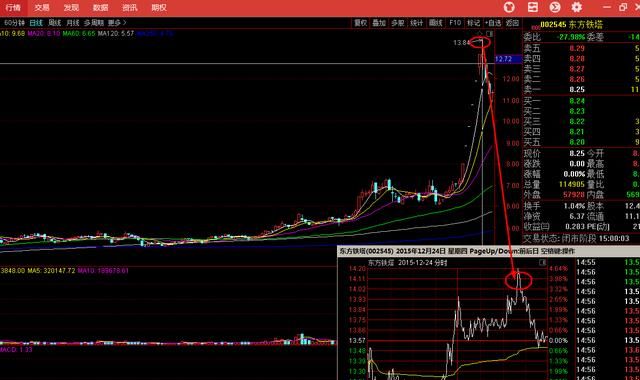Click the 复权 toolbar button
The image size is (640, 380).
point(360,23)
